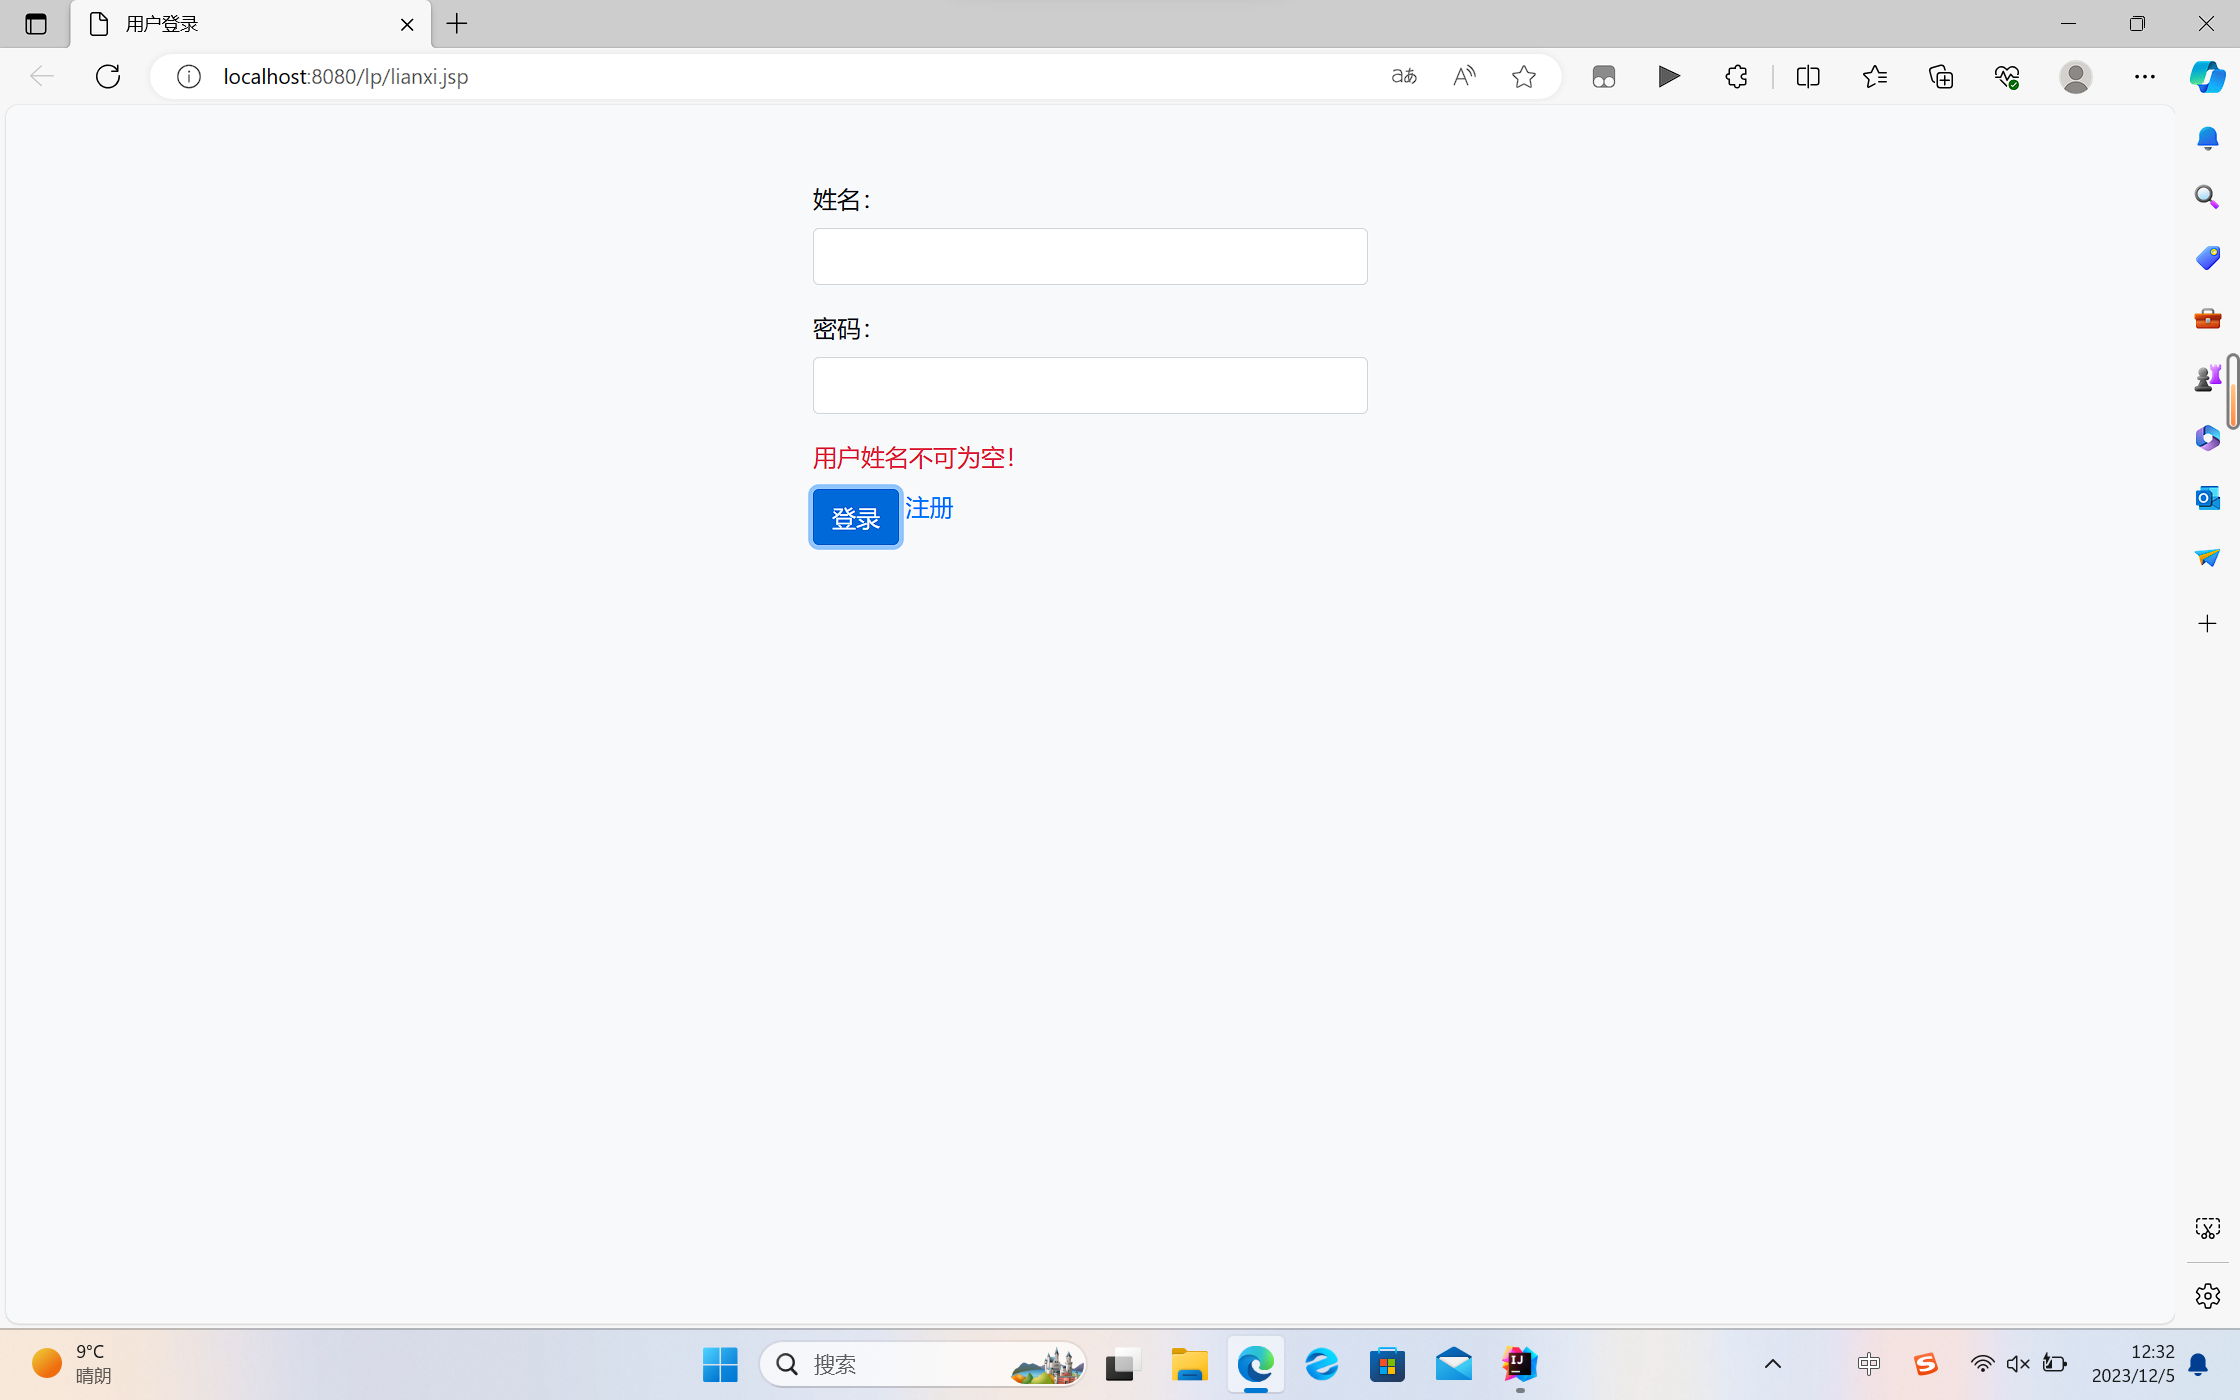2240x1400 pixels.
Task: Open the Collections toolbar icon
Action: (1941, 76)
